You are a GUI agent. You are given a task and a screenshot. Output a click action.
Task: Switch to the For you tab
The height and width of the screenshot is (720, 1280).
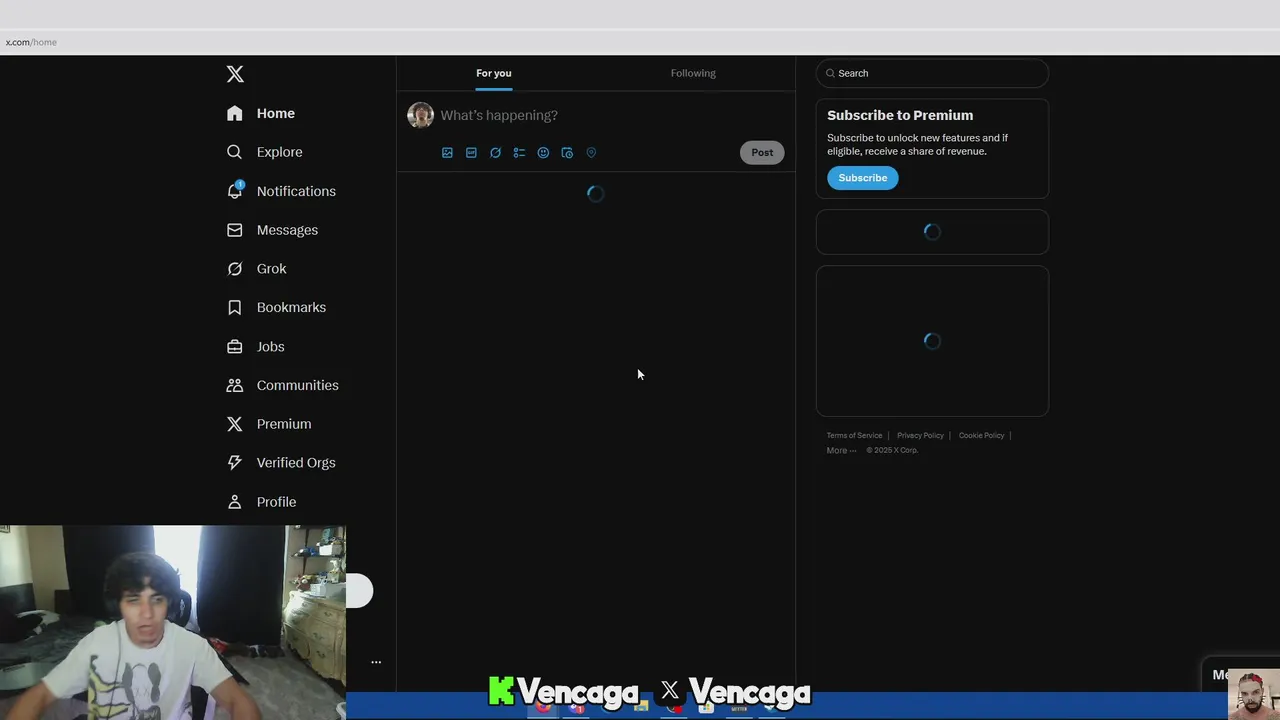494,73
